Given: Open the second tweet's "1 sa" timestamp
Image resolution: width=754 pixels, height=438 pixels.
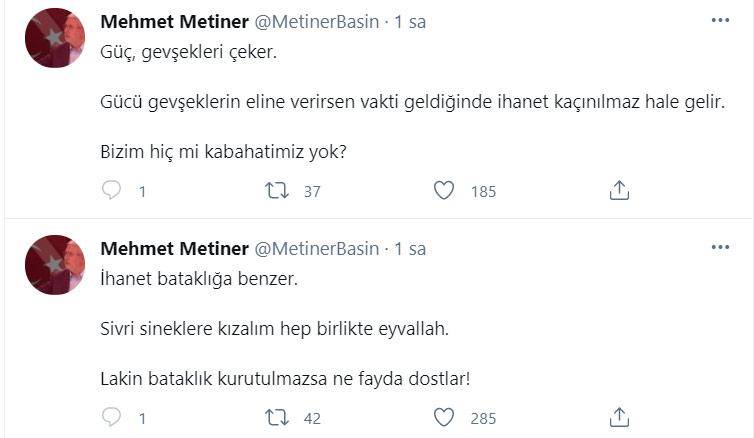Looking at the screenshot, I should click(411, 249).
